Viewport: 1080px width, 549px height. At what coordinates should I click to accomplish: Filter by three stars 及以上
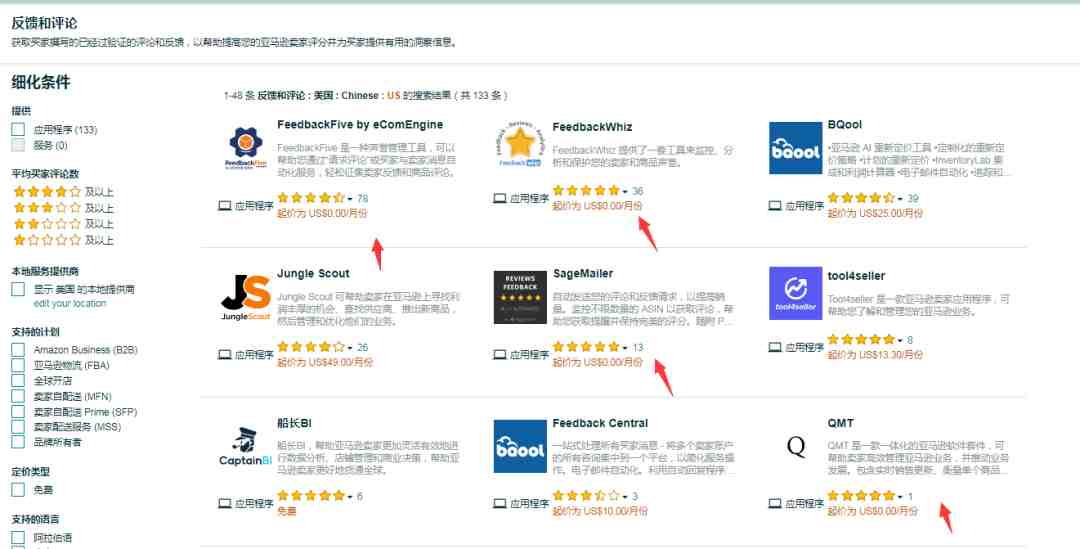[63, 207]
